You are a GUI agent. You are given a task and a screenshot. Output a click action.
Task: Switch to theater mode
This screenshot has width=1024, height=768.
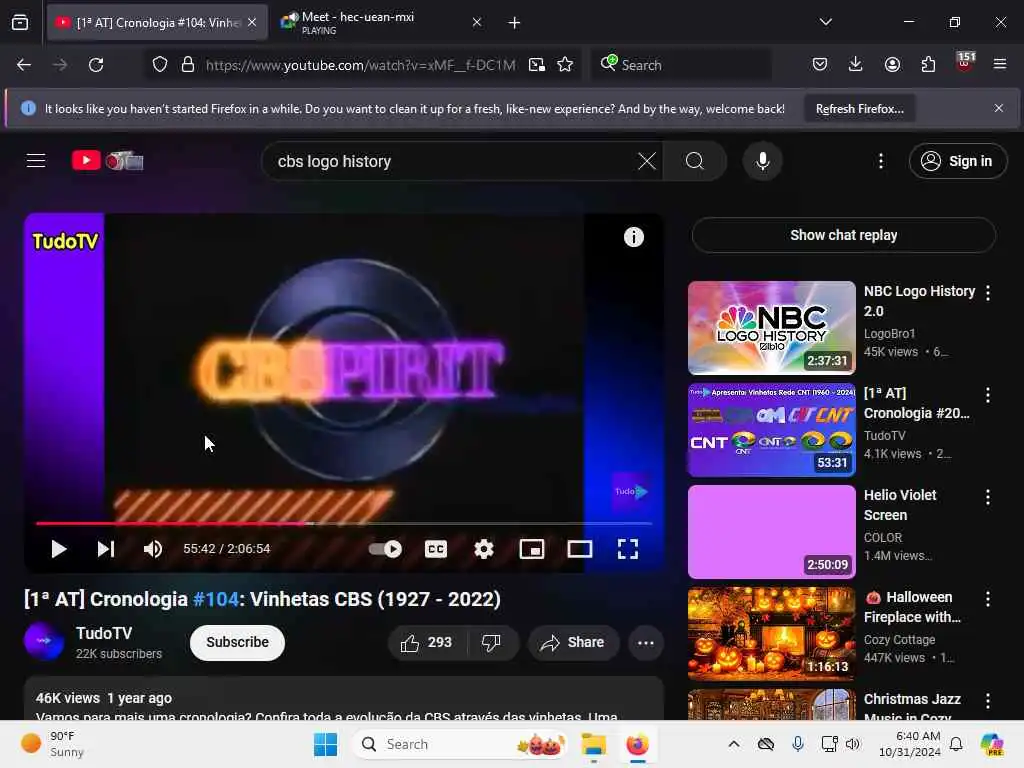point(579,549)
